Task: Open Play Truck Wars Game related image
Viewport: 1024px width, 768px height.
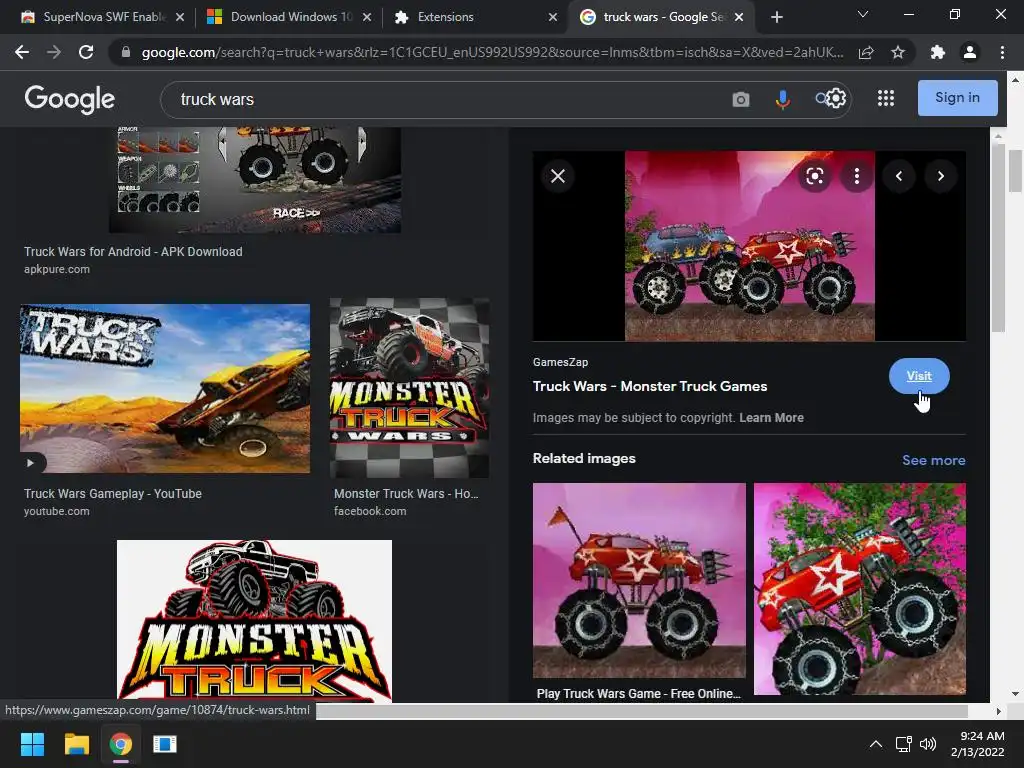Action: click(639, 581)
